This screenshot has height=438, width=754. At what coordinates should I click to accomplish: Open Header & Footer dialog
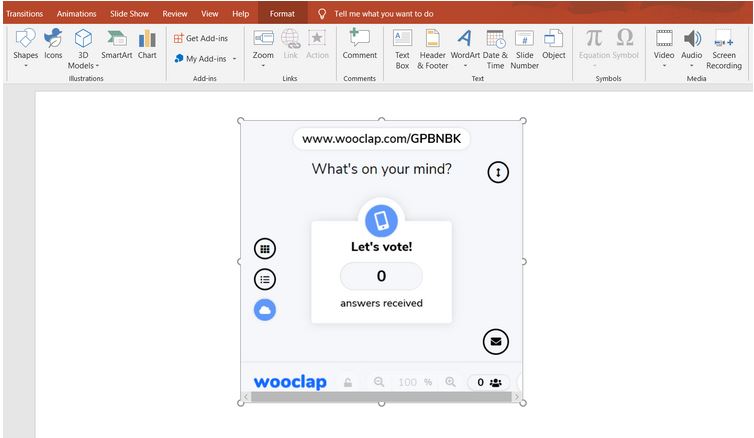point(432,49)
